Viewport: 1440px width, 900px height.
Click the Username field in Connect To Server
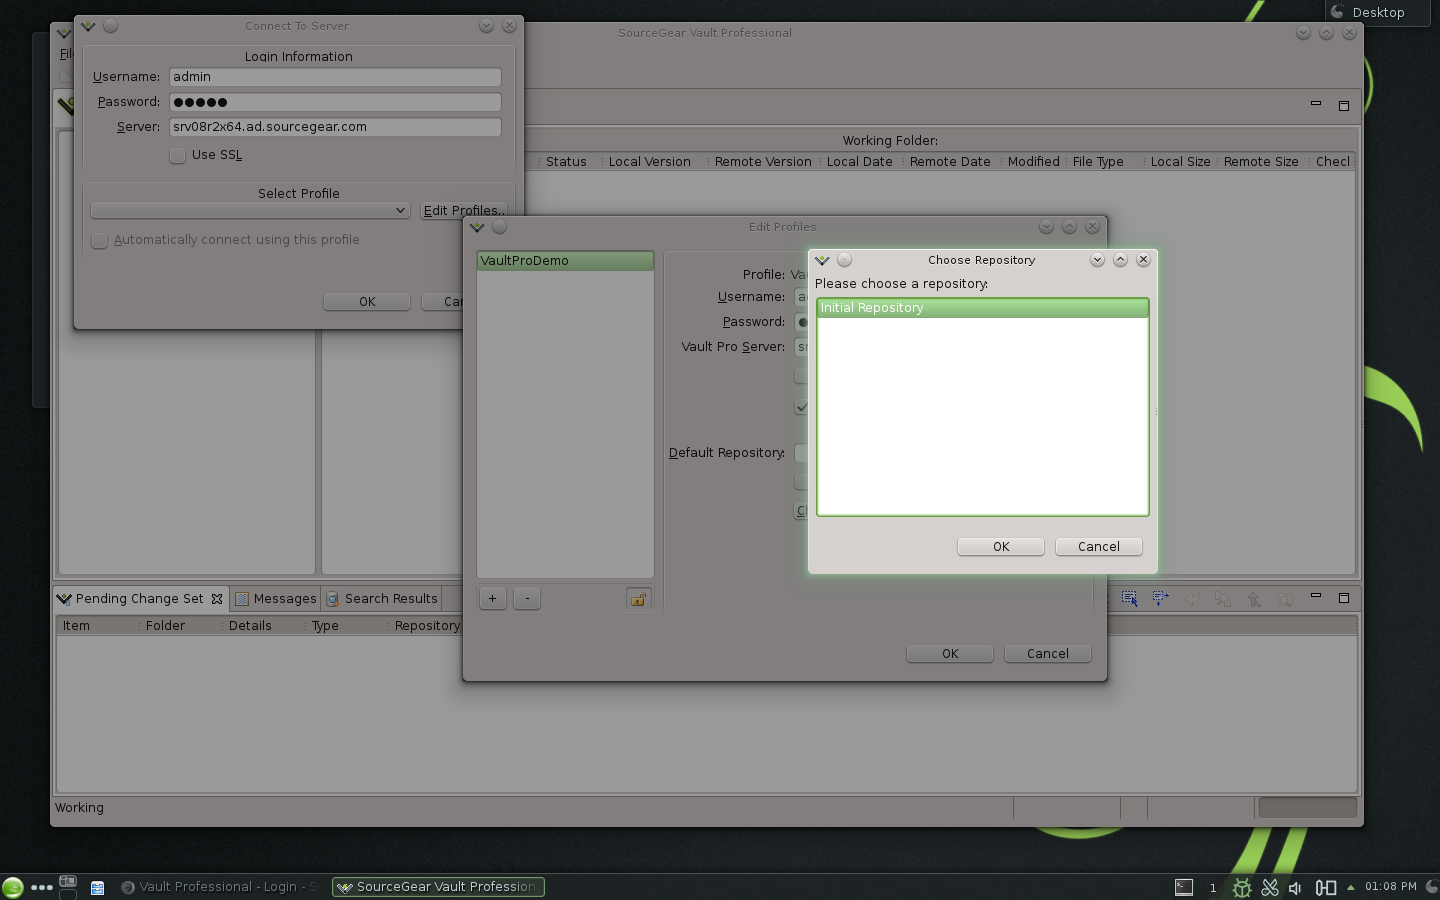coord(335,77)
